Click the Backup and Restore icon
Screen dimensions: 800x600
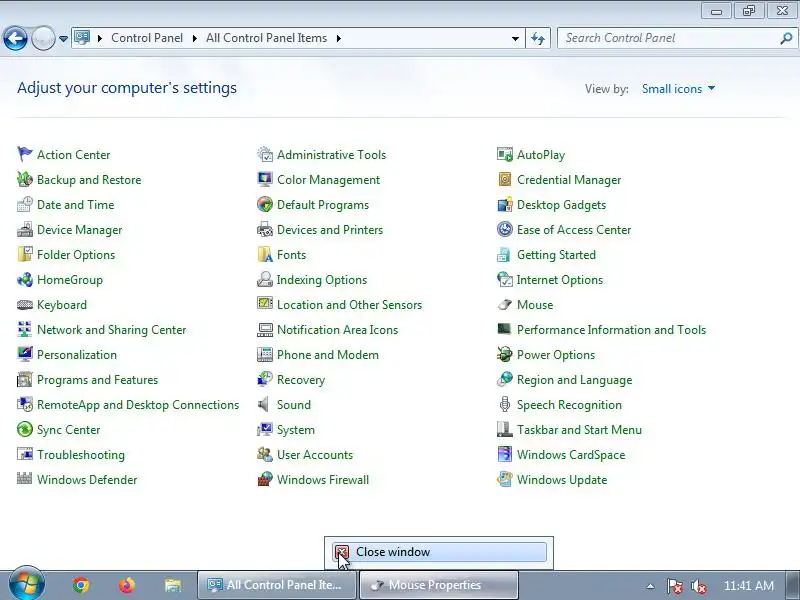pyautogui.click(x=24, y=179)
